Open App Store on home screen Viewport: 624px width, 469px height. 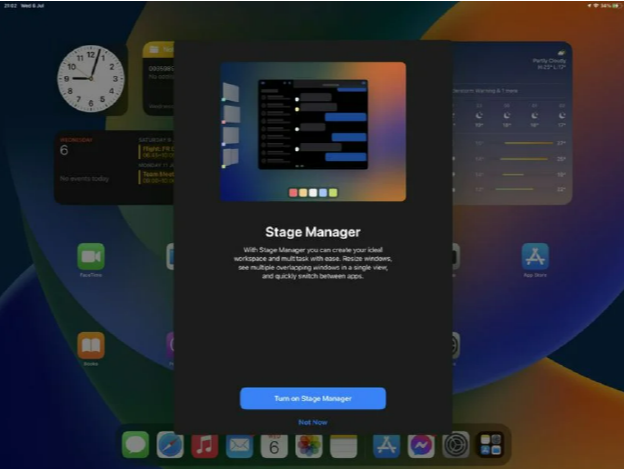[535, 257]
